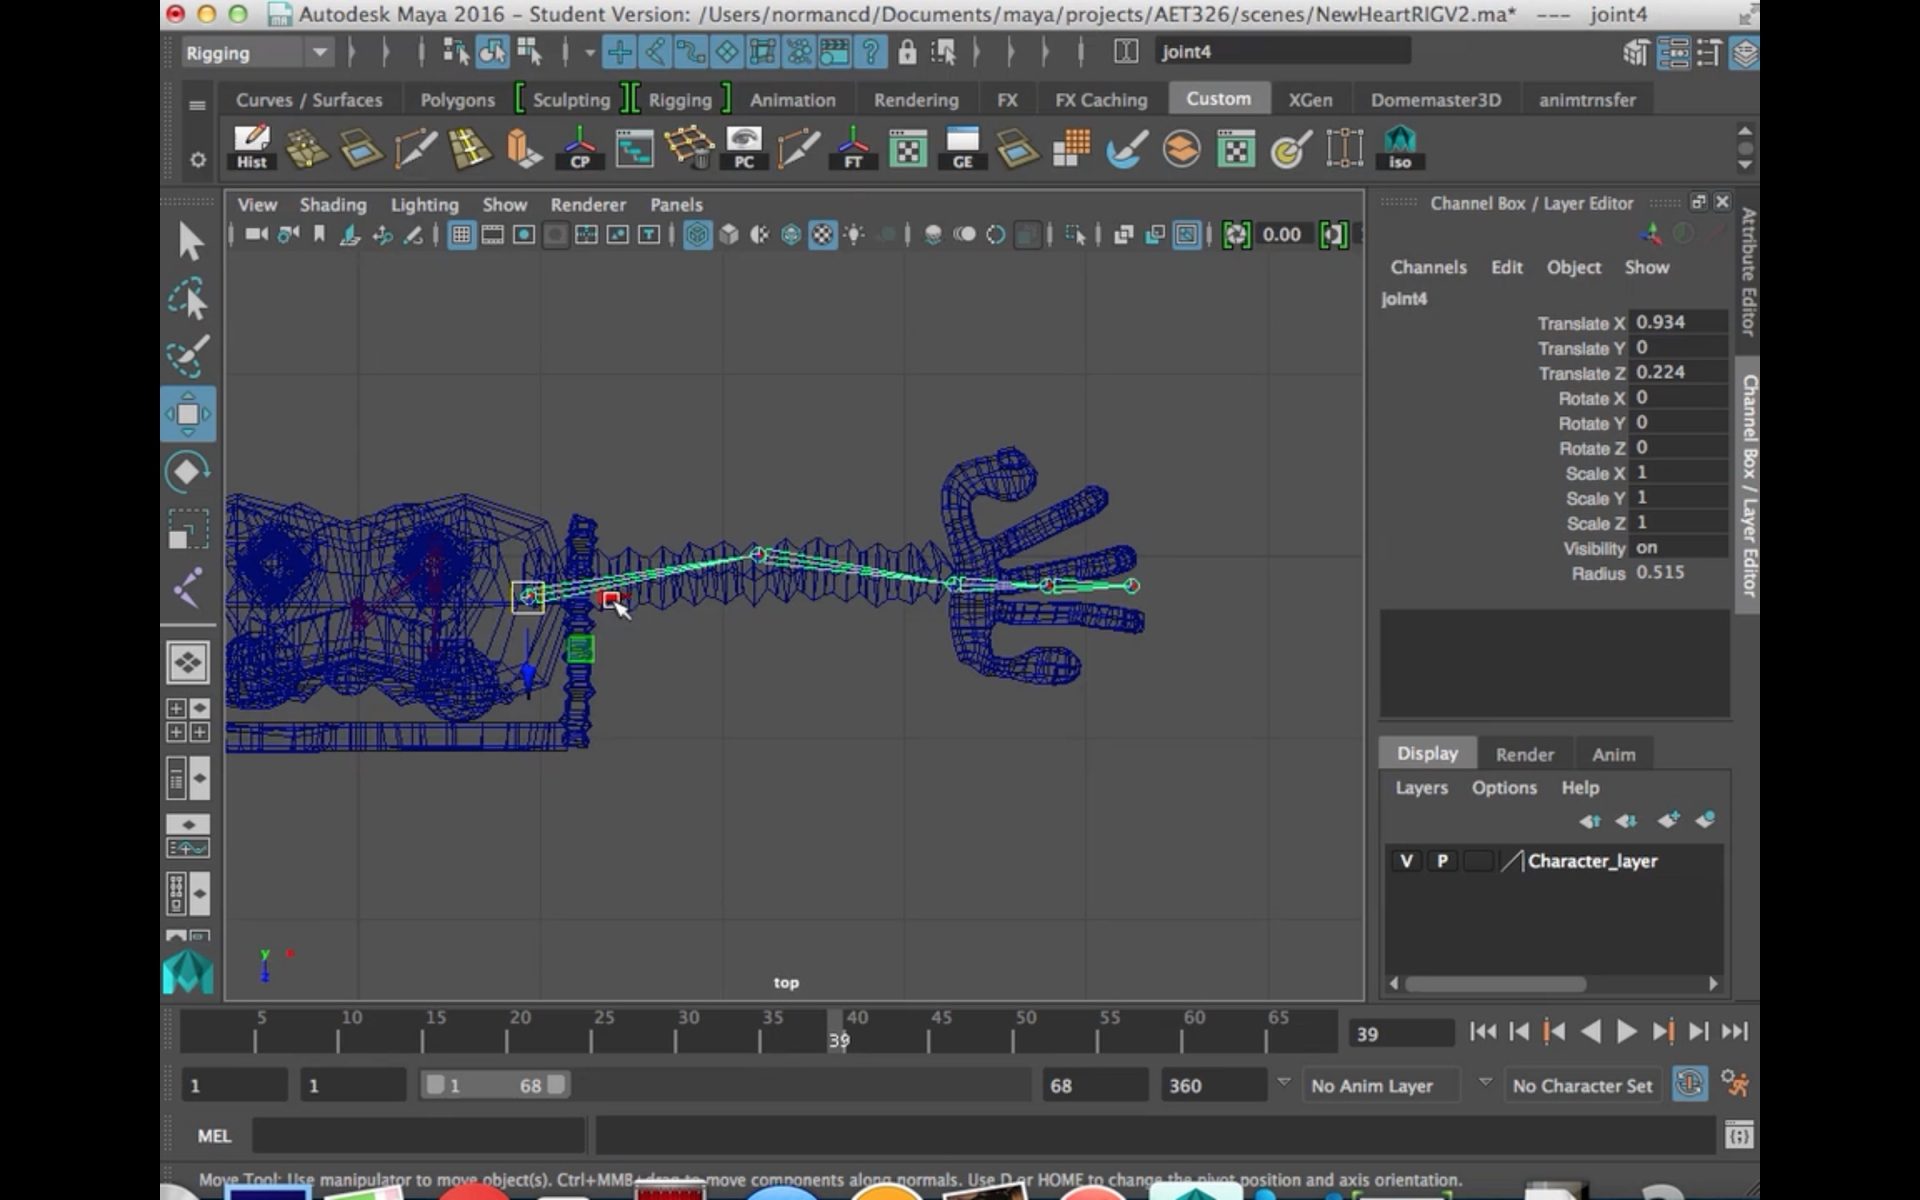1920x1200 pixels.
Task: Toggle visibility of Character_layer
Action: [x=1406, y=860]
